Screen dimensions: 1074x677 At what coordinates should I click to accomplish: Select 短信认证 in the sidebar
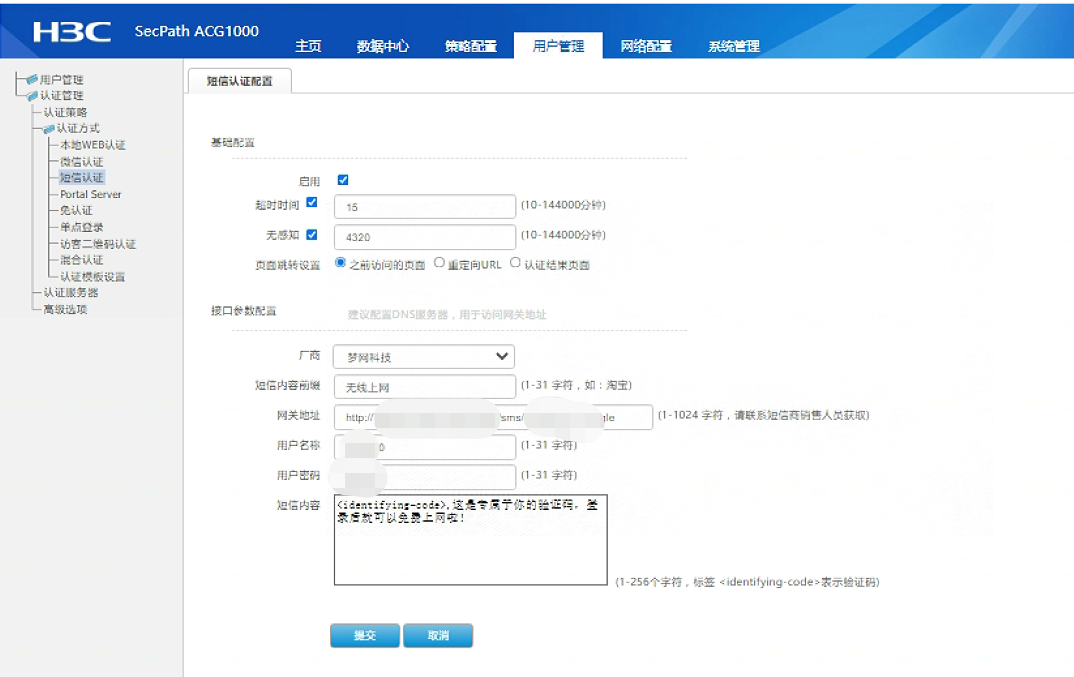pos(82,177)
